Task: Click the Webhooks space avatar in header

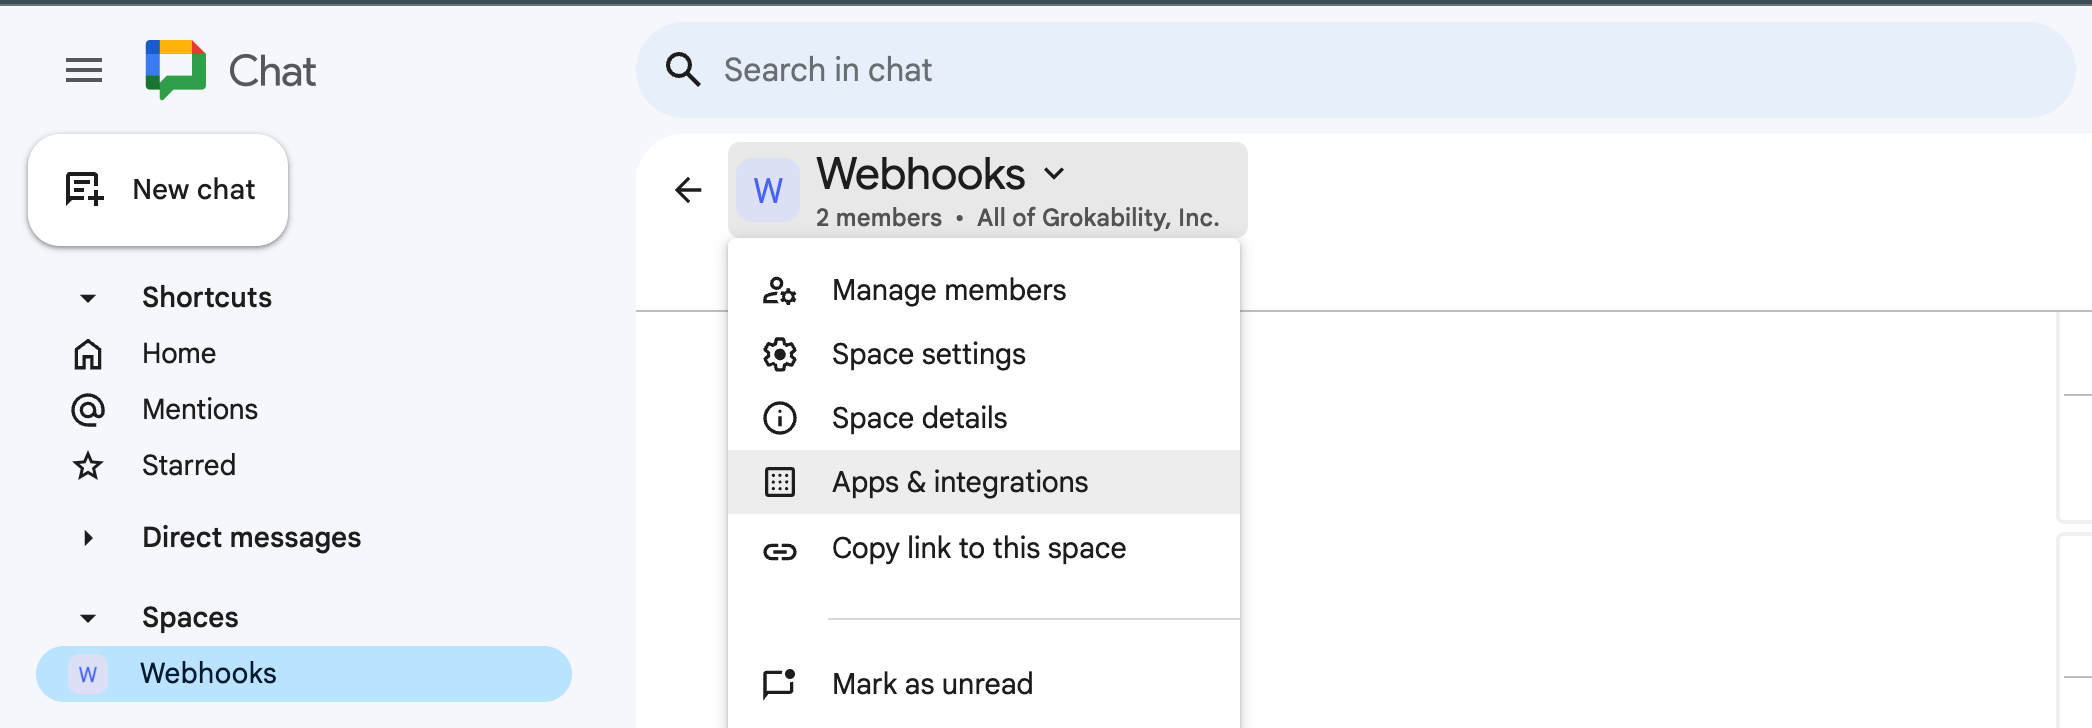Action: click(768, 190)
